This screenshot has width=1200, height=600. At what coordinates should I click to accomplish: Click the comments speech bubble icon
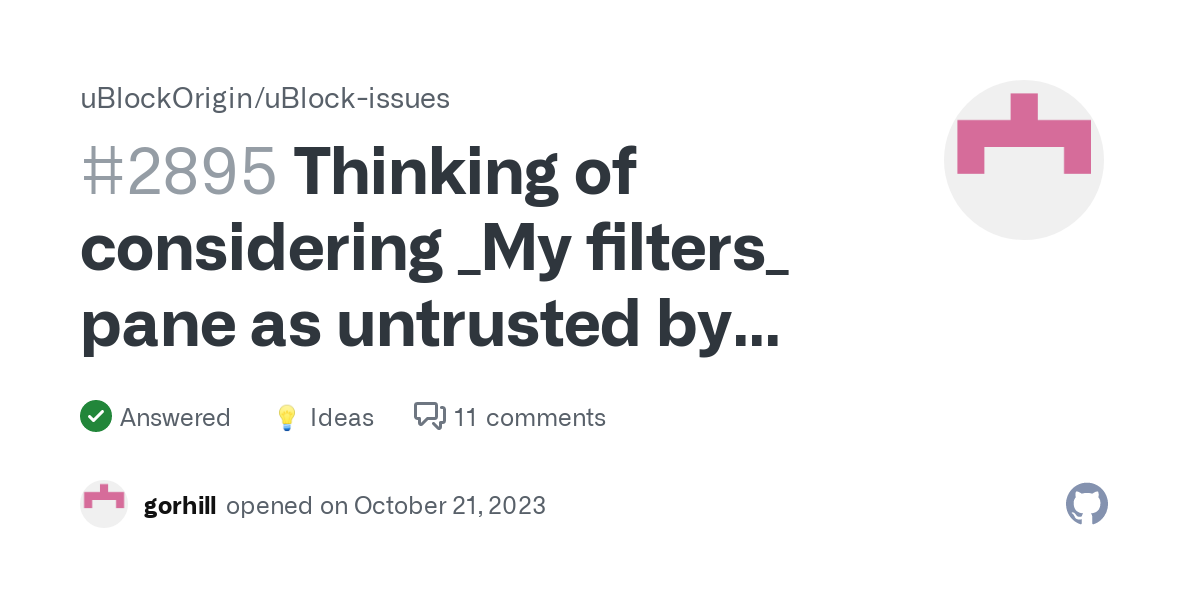[430, 416]
